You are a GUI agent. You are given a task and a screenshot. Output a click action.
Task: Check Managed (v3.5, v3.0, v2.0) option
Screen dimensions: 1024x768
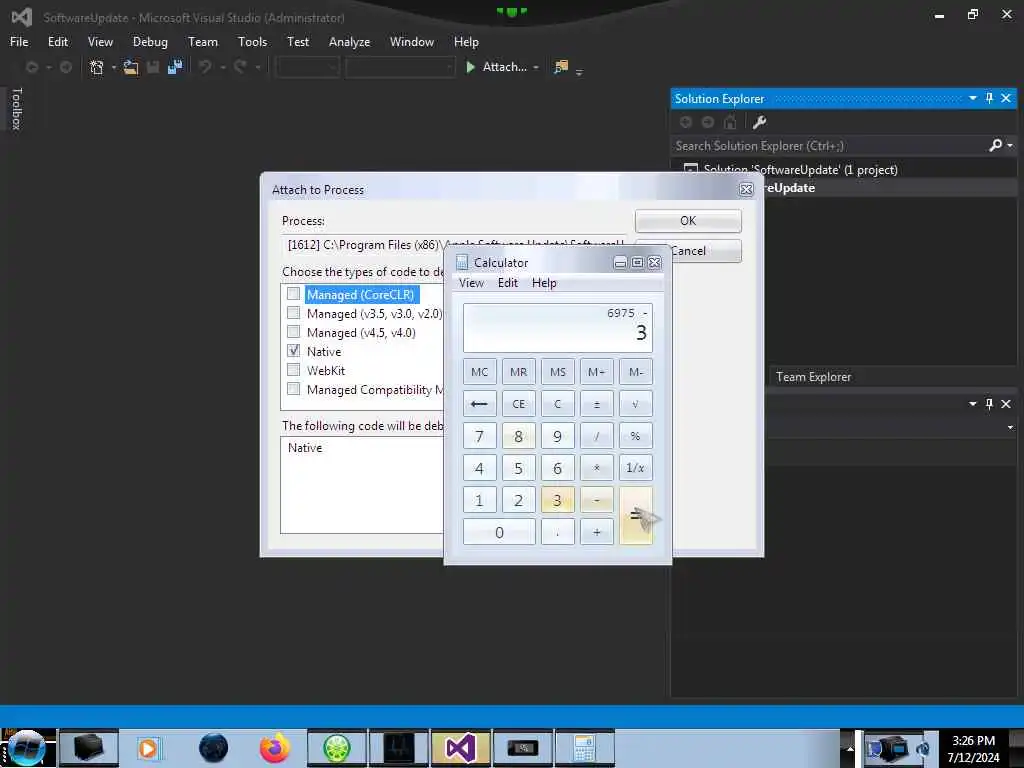[x=294, y=313]
